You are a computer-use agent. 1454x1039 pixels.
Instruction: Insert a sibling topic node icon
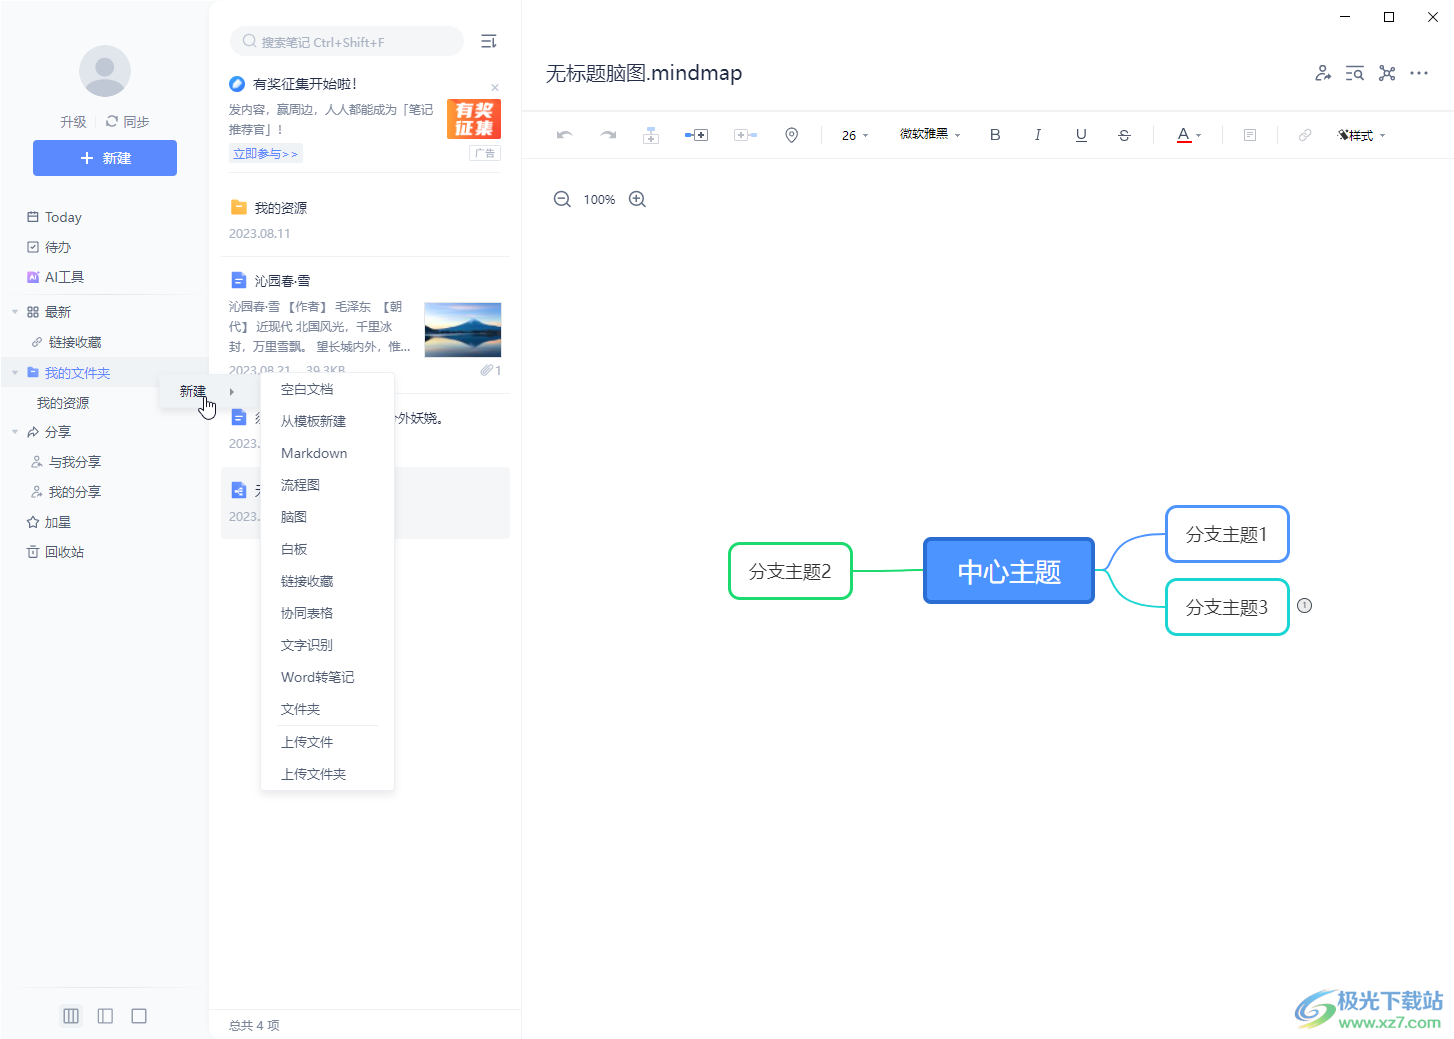[745, 135]
